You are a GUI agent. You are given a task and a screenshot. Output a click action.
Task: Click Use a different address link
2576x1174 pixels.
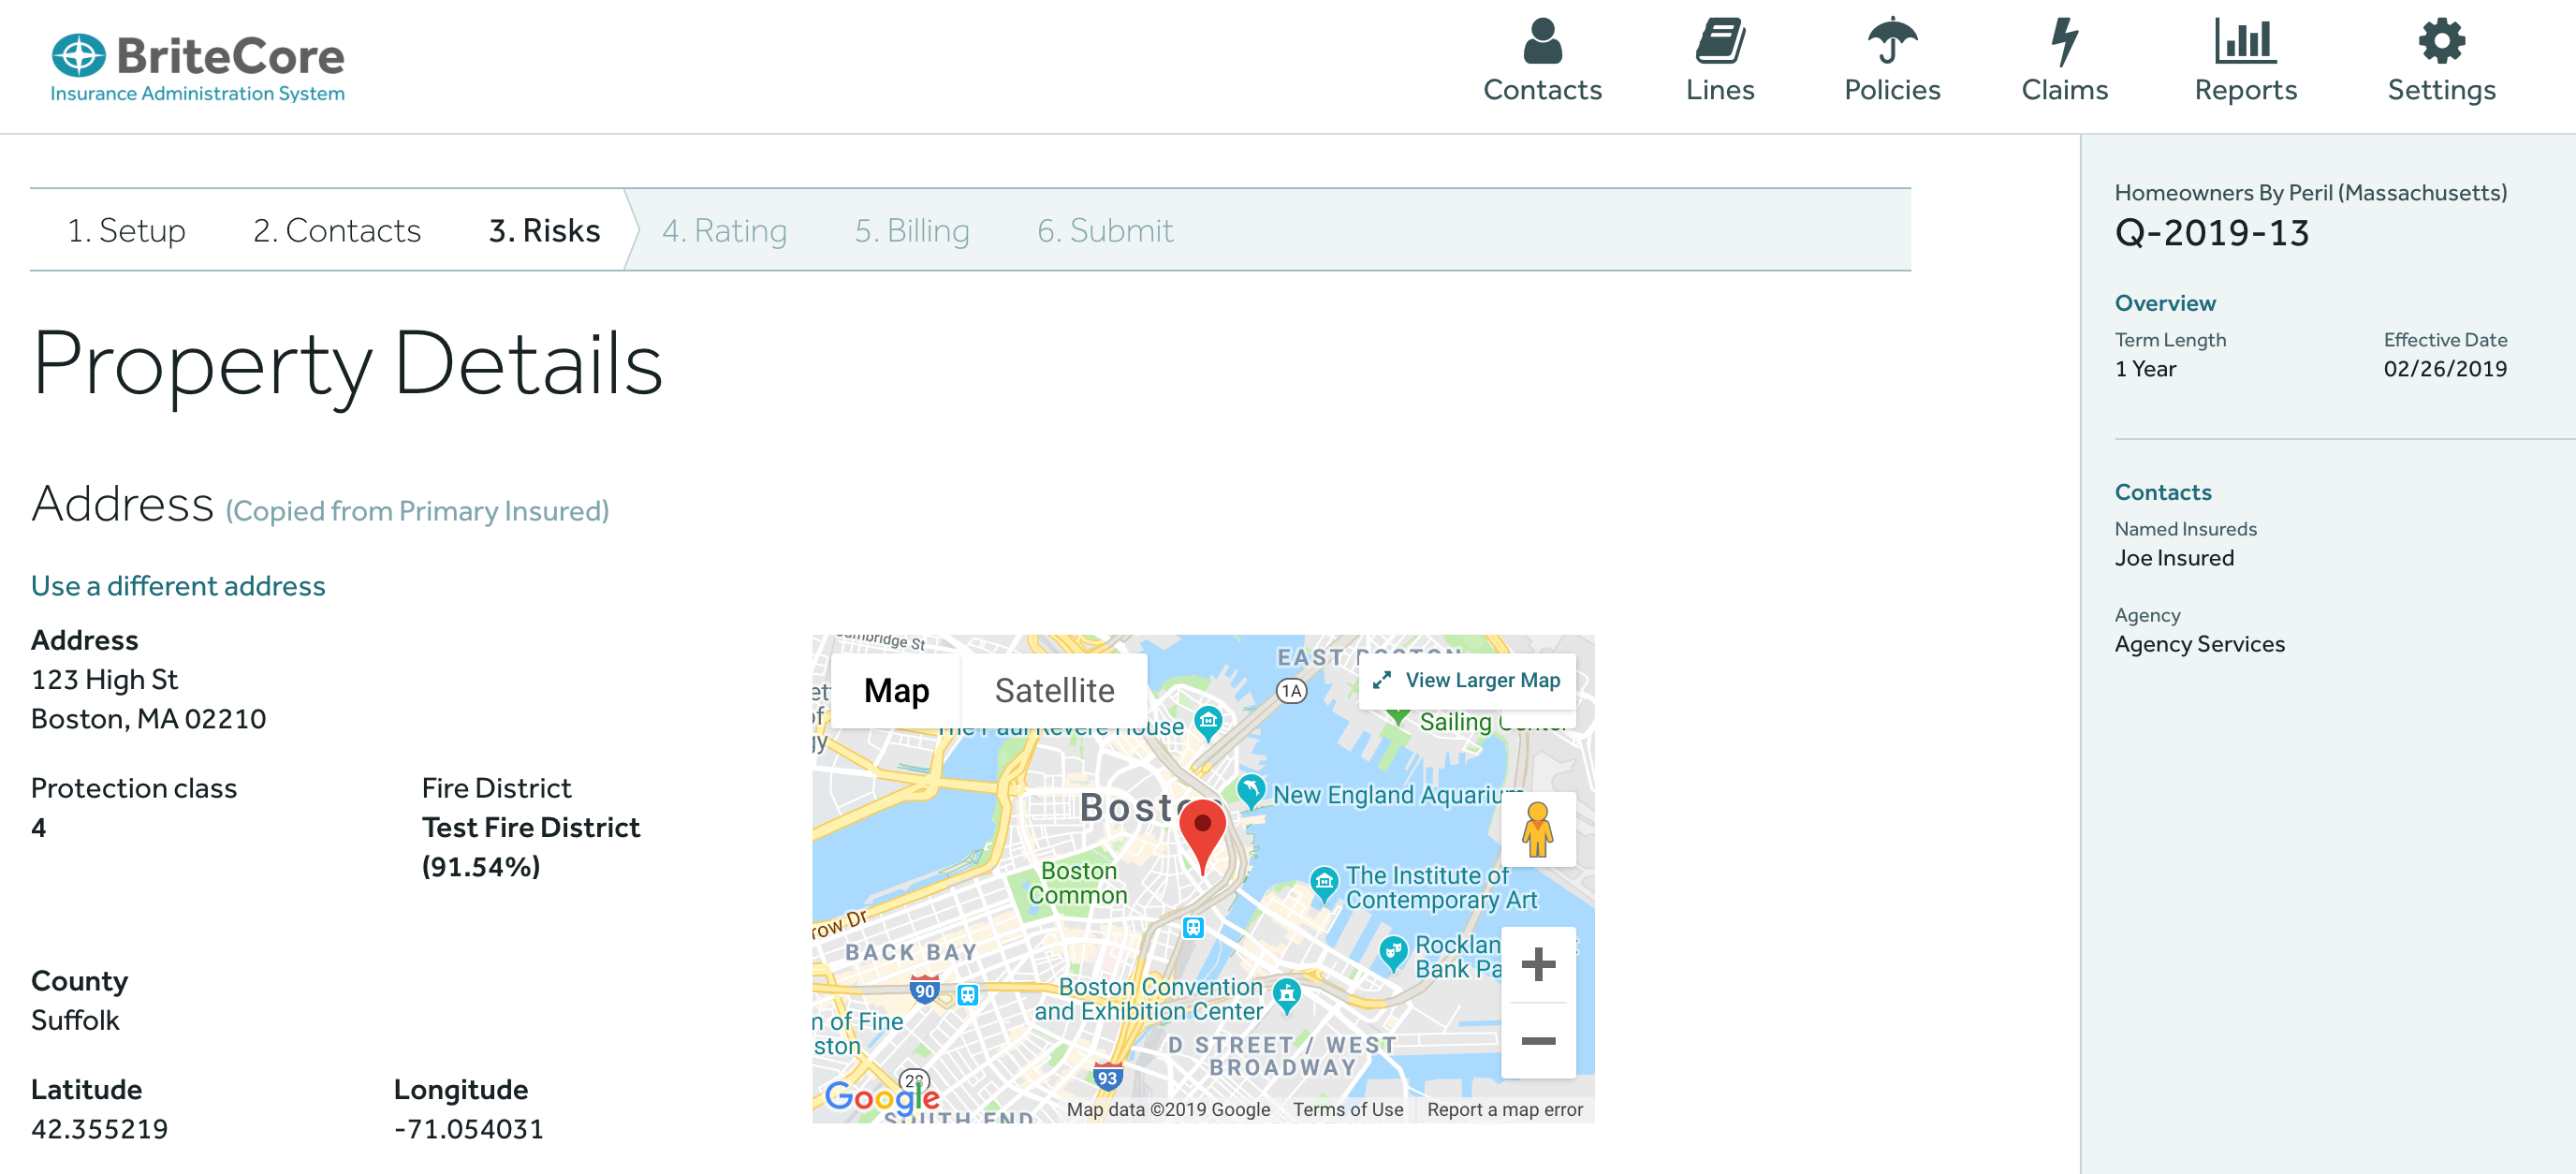point(178,586)
